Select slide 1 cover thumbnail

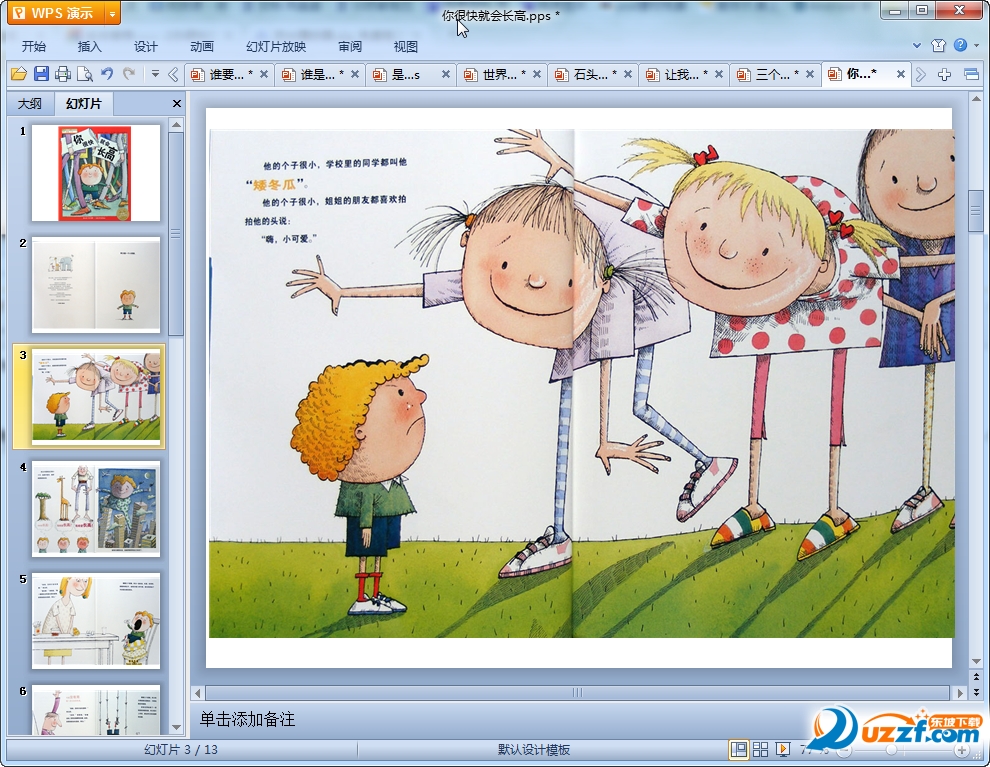pyautogui.click(x=95, y=172)
